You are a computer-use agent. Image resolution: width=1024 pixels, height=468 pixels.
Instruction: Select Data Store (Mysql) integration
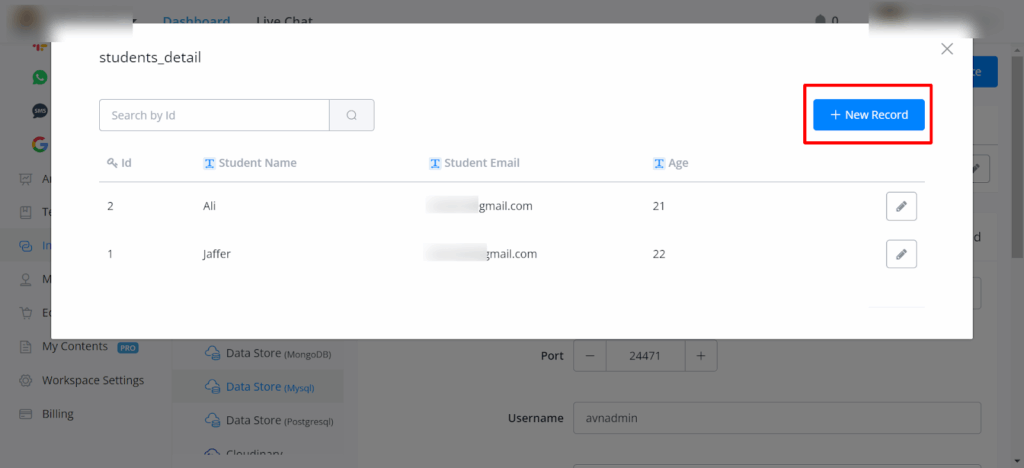(x=258, y=386)
